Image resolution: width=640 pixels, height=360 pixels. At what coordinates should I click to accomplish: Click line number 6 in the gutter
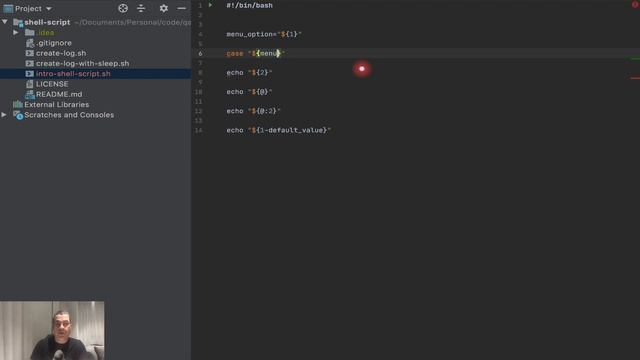(x=200, y=53)
